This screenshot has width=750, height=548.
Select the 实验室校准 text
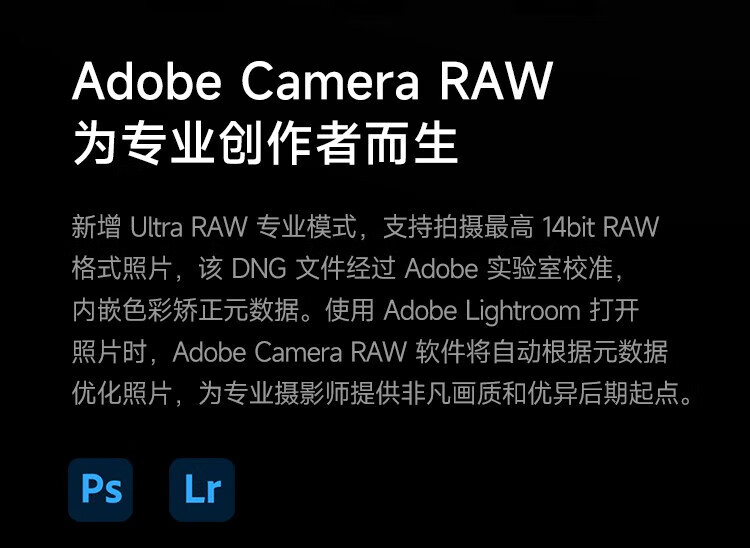point(550,269)
